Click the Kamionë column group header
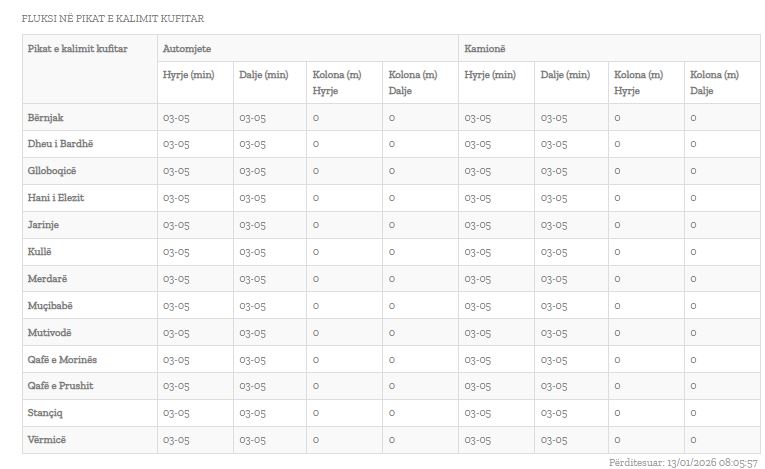 click(486, 48)
